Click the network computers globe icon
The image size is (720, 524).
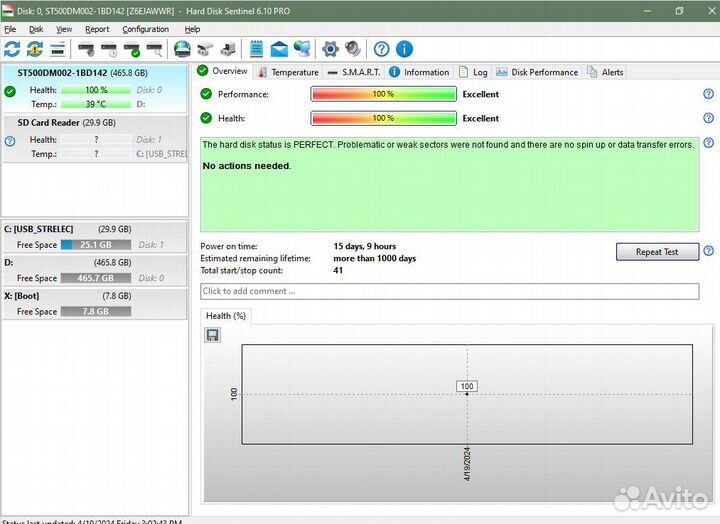(302, 49)
